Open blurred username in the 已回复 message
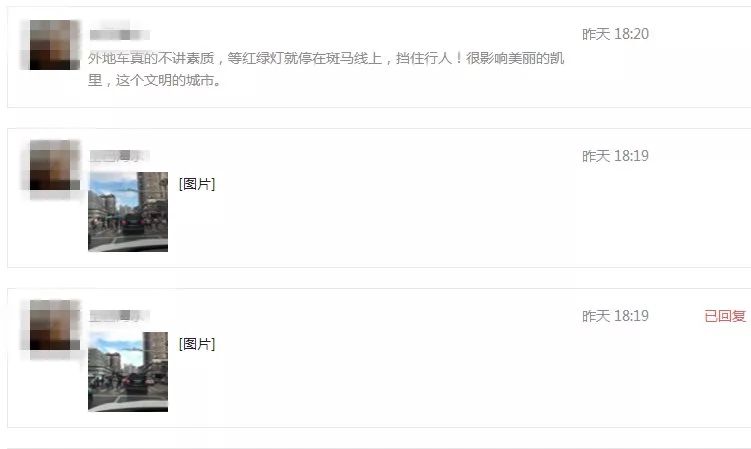The width and height of the screenshot is (751, 449). 120,315
